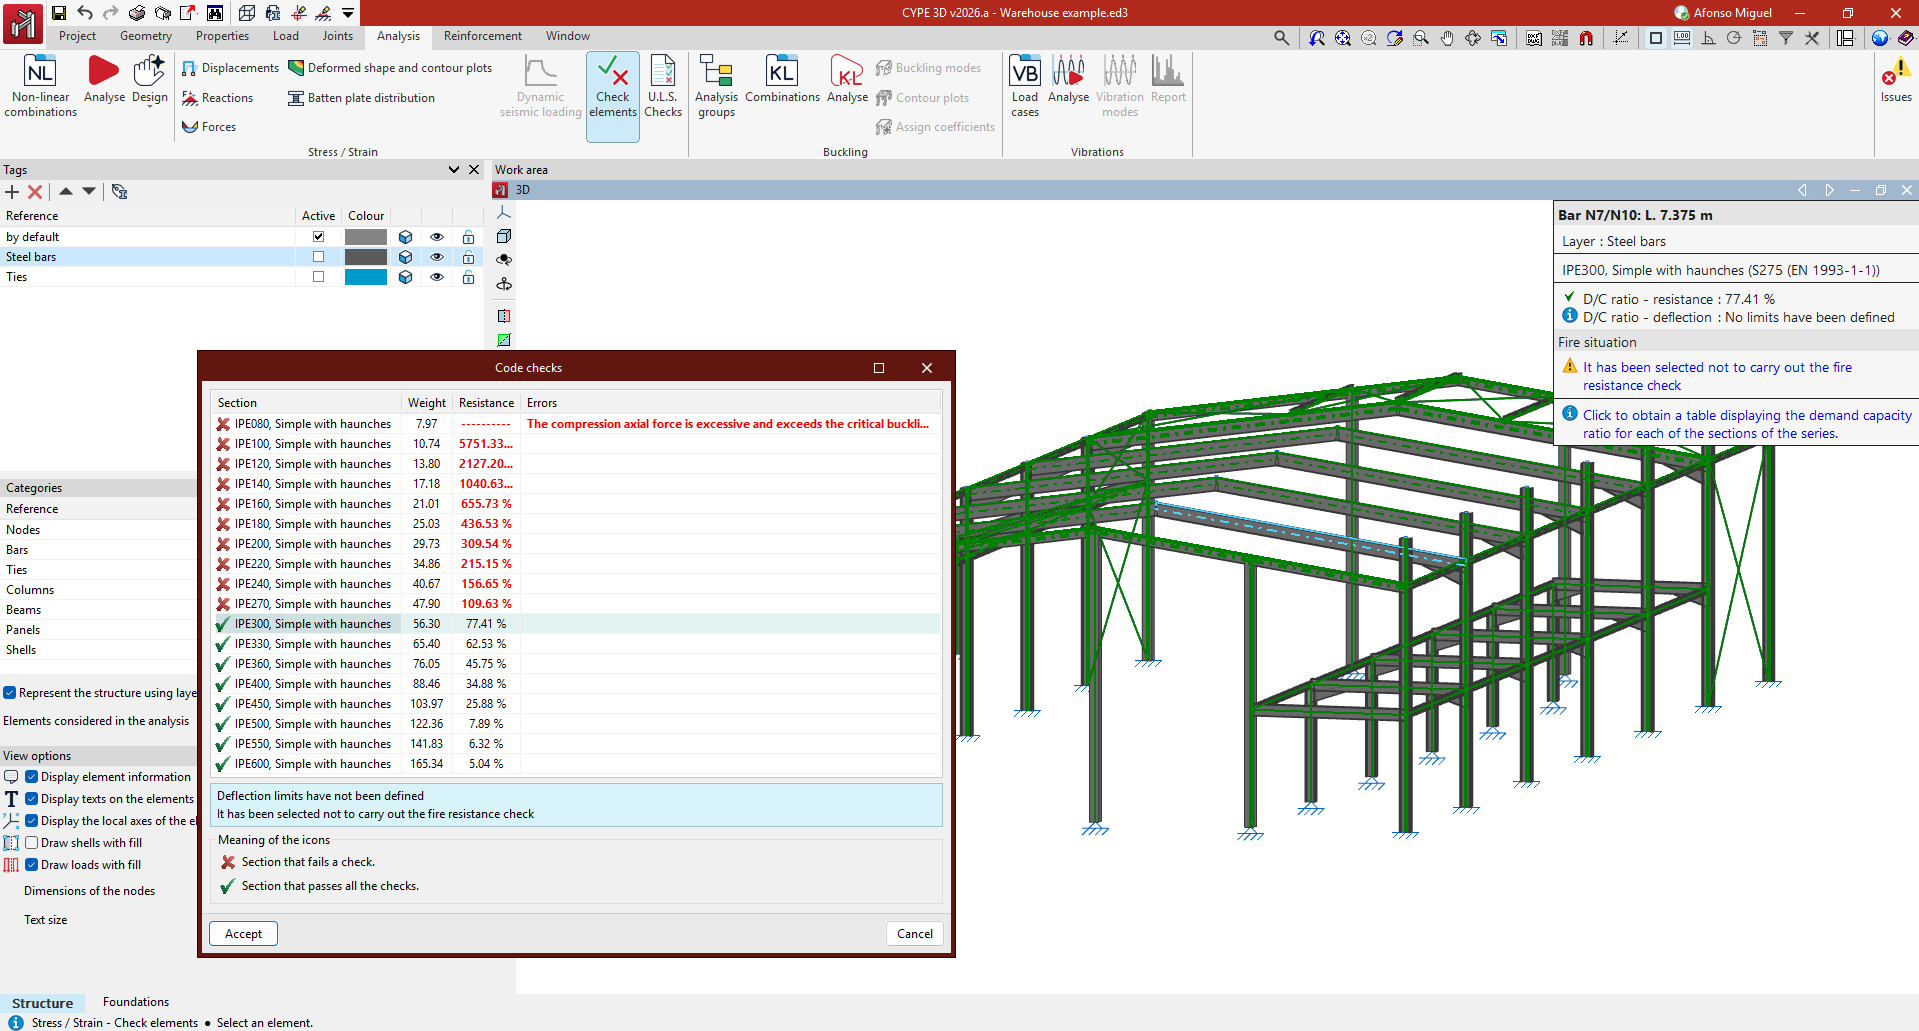This screenshot has height=1031, width=1919.
Task: Click the blue colour swatch for Ties
Action: [365, 277]
